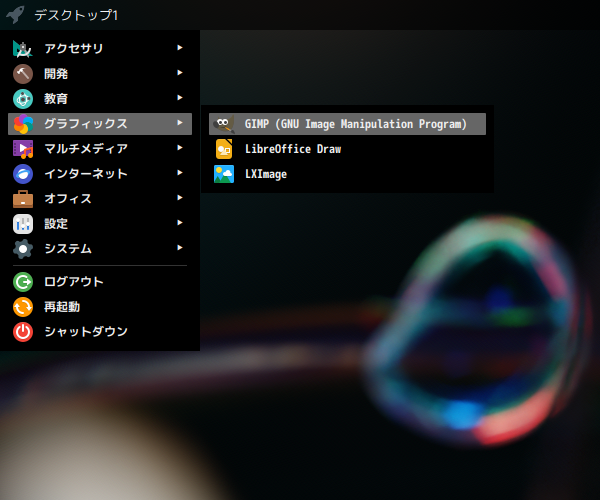Expand the 教育 submenu arrow

[179, 98]
